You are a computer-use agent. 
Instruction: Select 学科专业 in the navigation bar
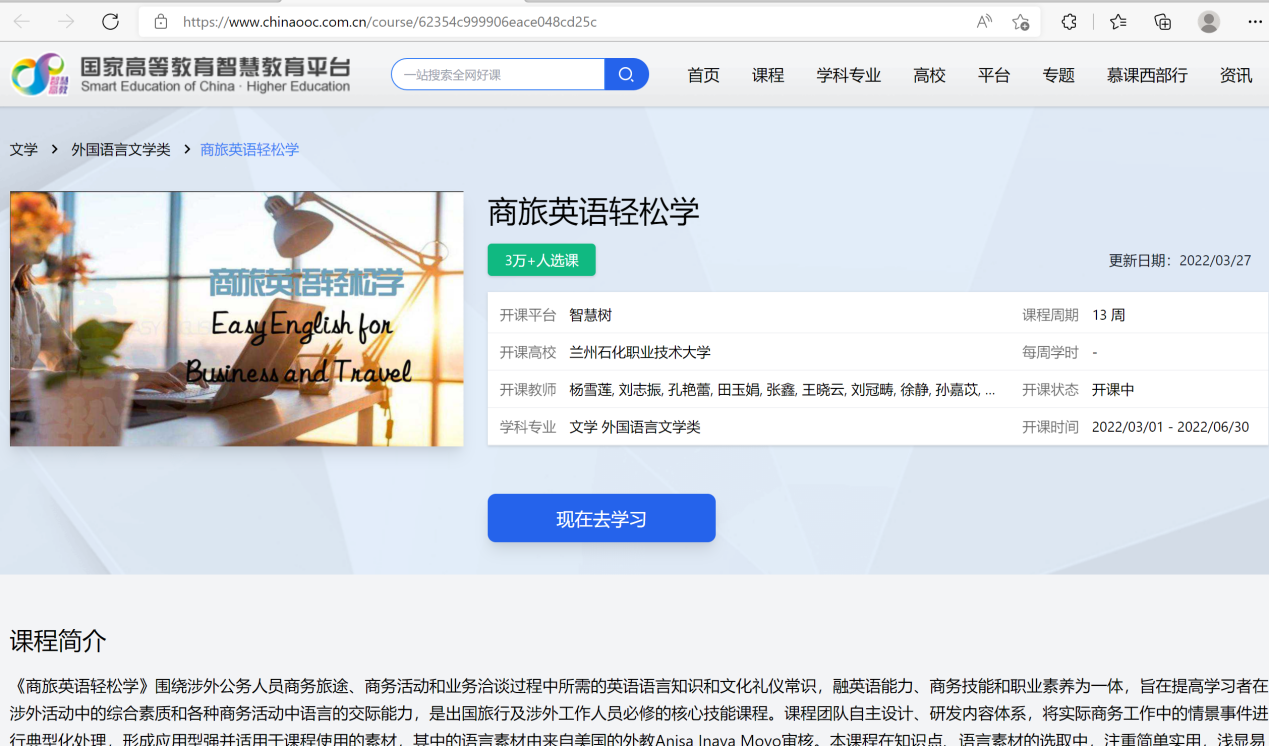(x=848, y=75)
